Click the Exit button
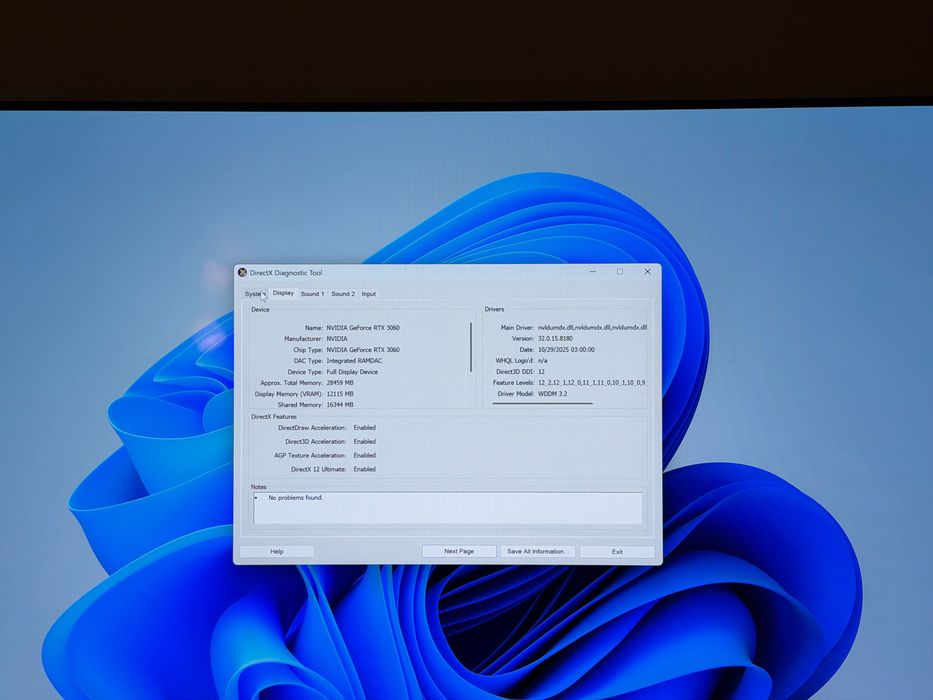Screen dimensions: 933x700 point(617,552)
